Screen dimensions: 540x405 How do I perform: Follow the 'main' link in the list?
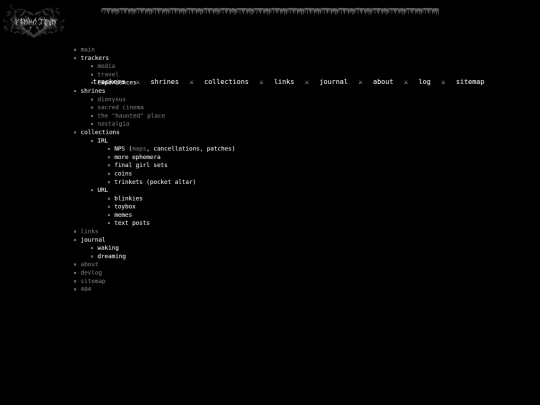[87, 50]
